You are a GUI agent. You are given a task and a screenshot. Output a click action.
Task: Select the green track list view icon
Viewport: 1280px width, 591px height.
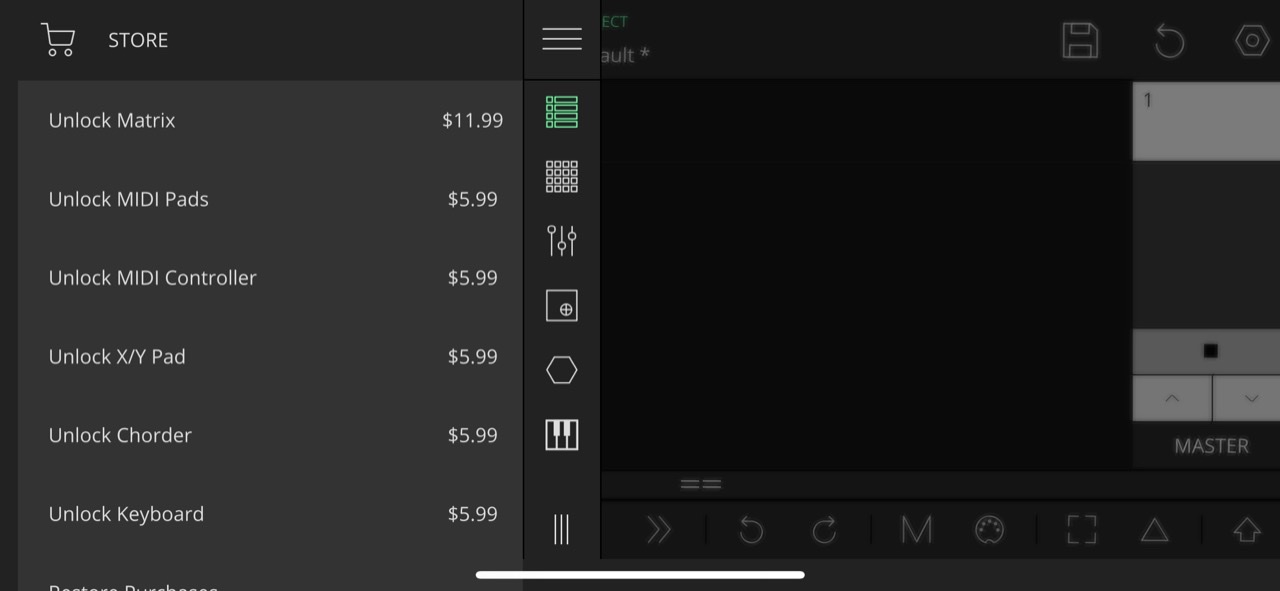[562, 112]
